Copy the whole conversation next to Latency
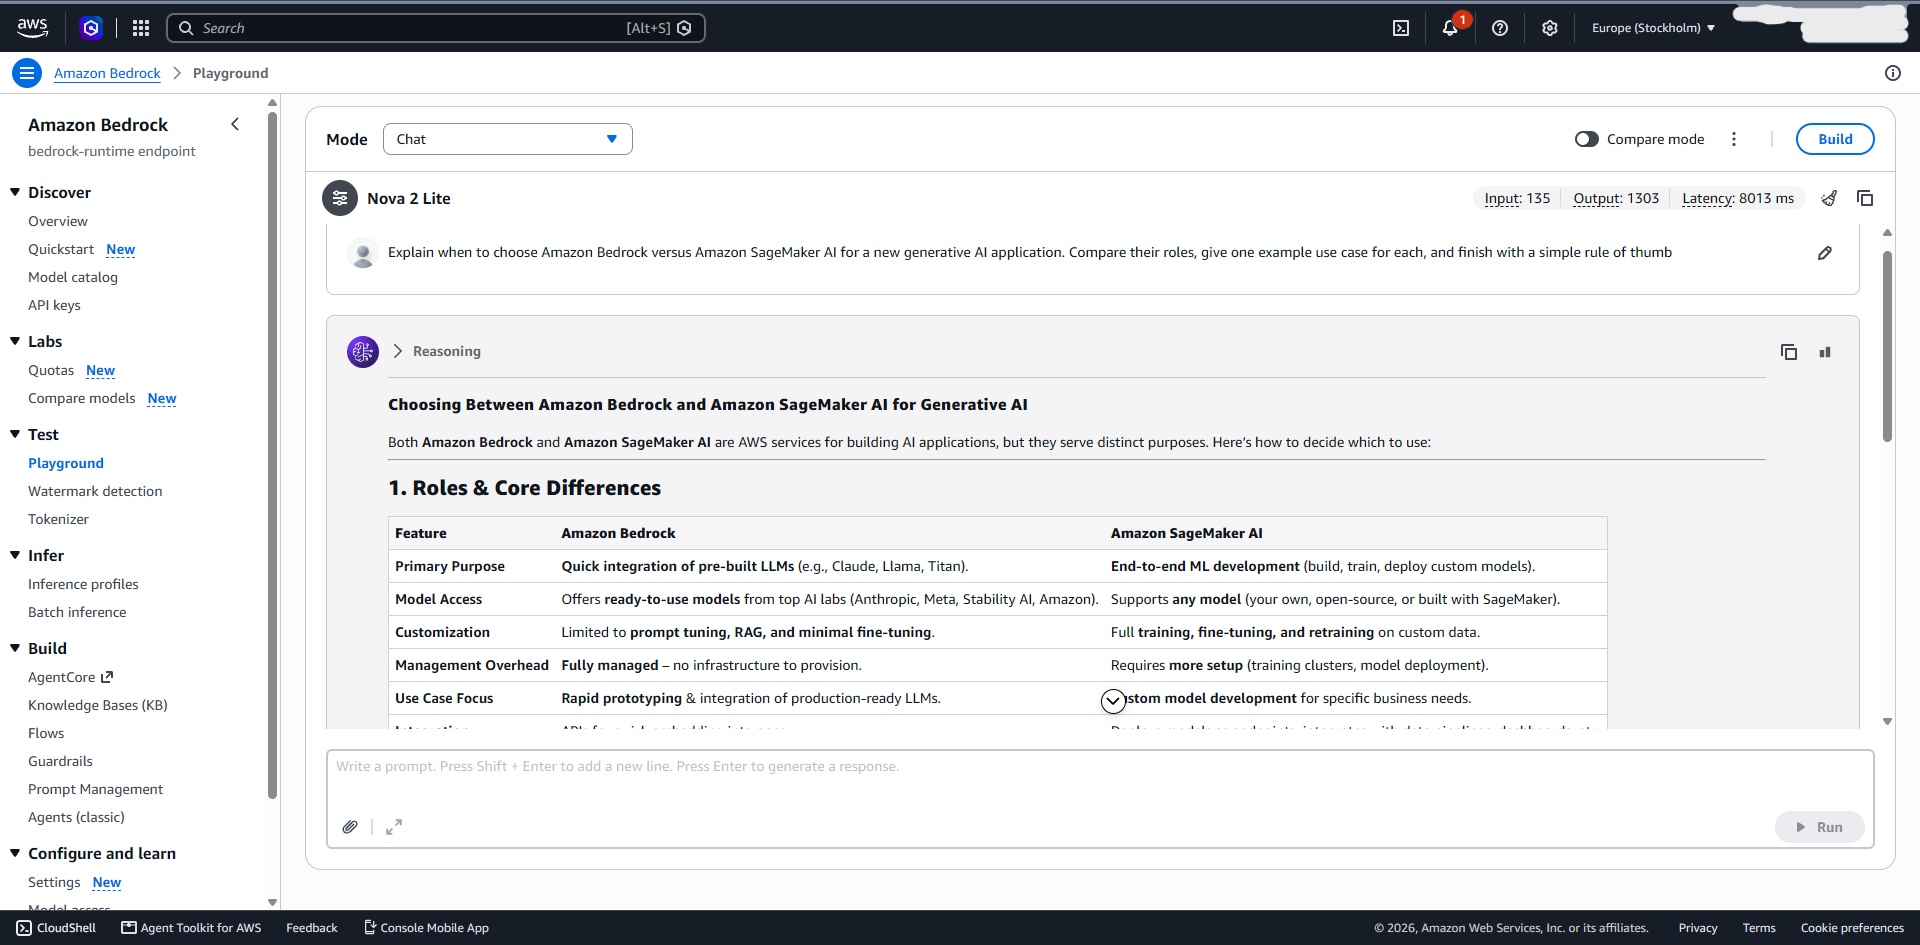The height and width of the screenshot is (945, 1920). coord(1865,198)
